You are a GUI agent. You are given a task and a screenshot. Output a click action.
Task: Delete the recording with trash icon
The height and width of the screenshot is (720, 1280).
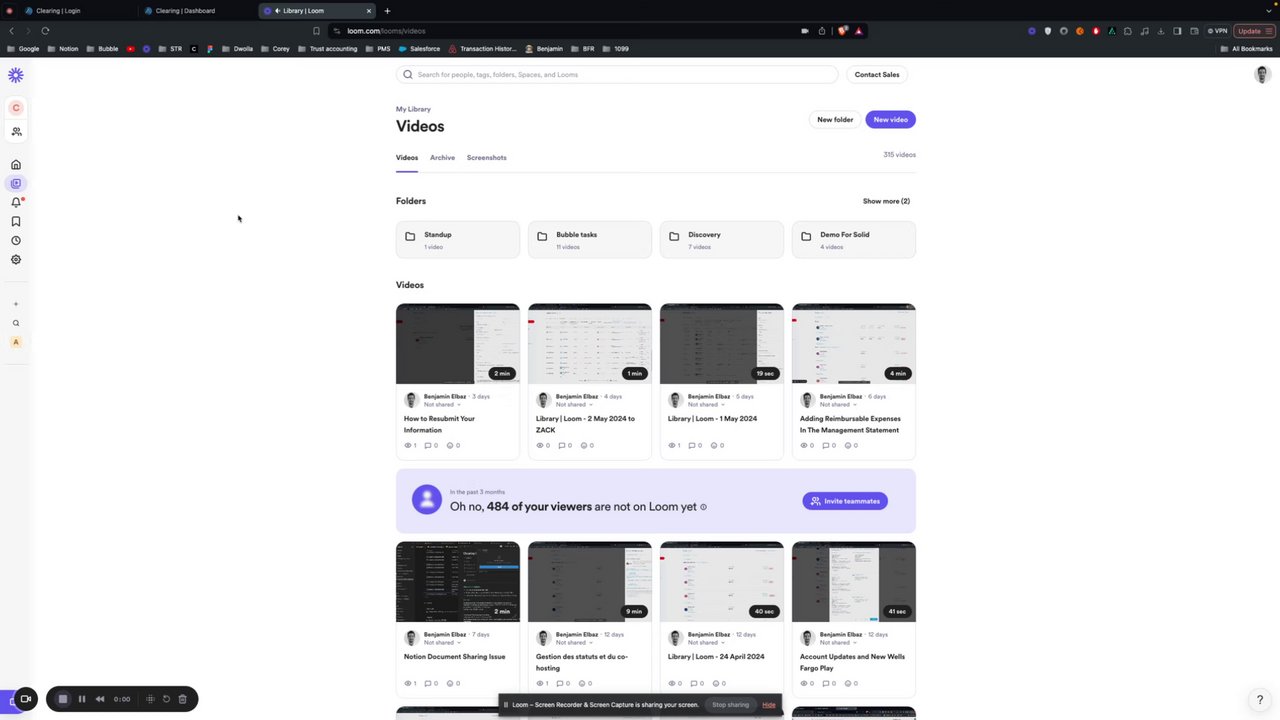(x=182, y=699)
